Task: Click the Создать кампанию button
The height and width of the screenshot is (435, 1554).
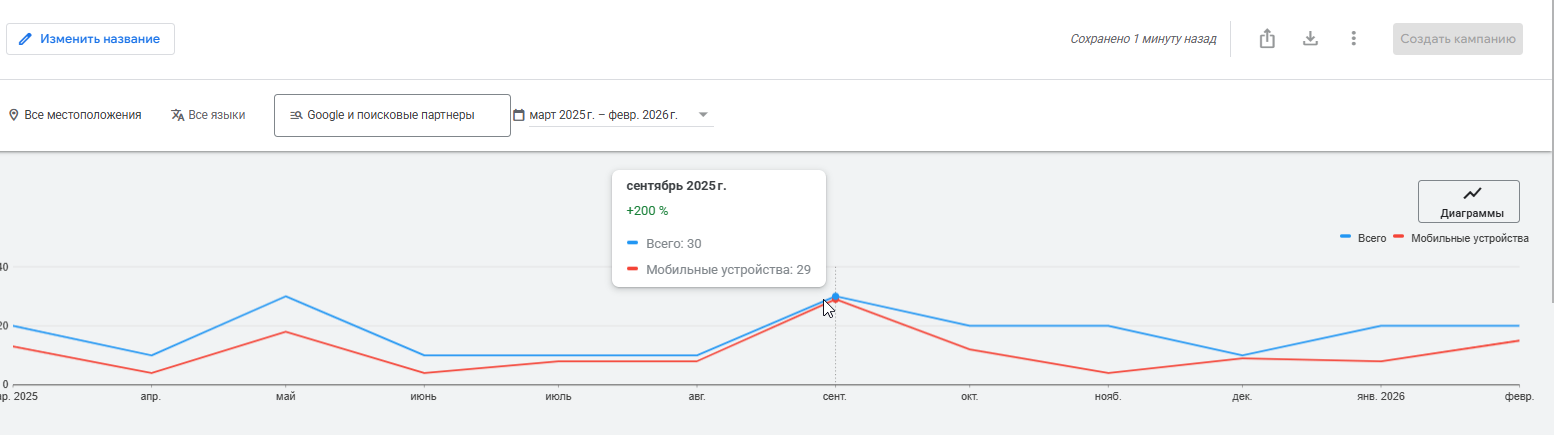Action: (1457, 39)
